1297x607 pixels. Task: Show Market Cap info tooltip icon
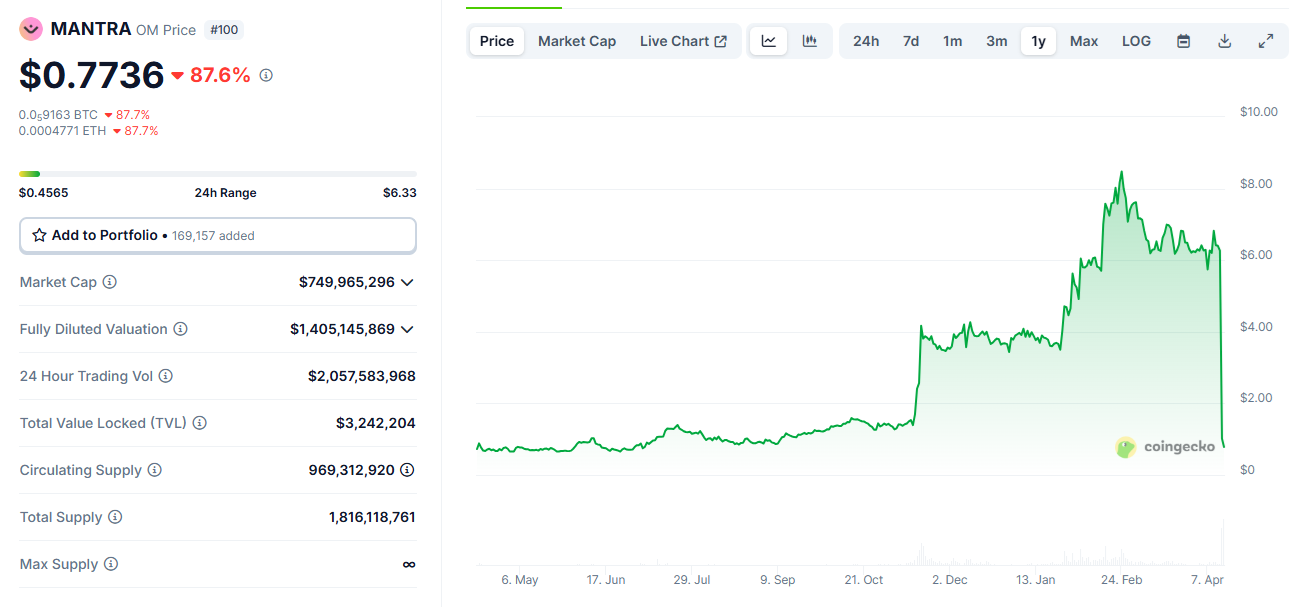click(x=110, y=282)
